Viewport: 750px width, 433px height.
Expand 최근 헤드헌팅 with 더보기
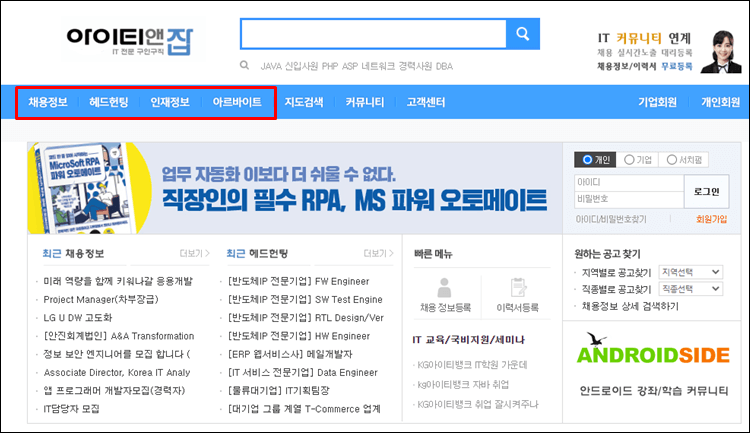pos(378,254)
